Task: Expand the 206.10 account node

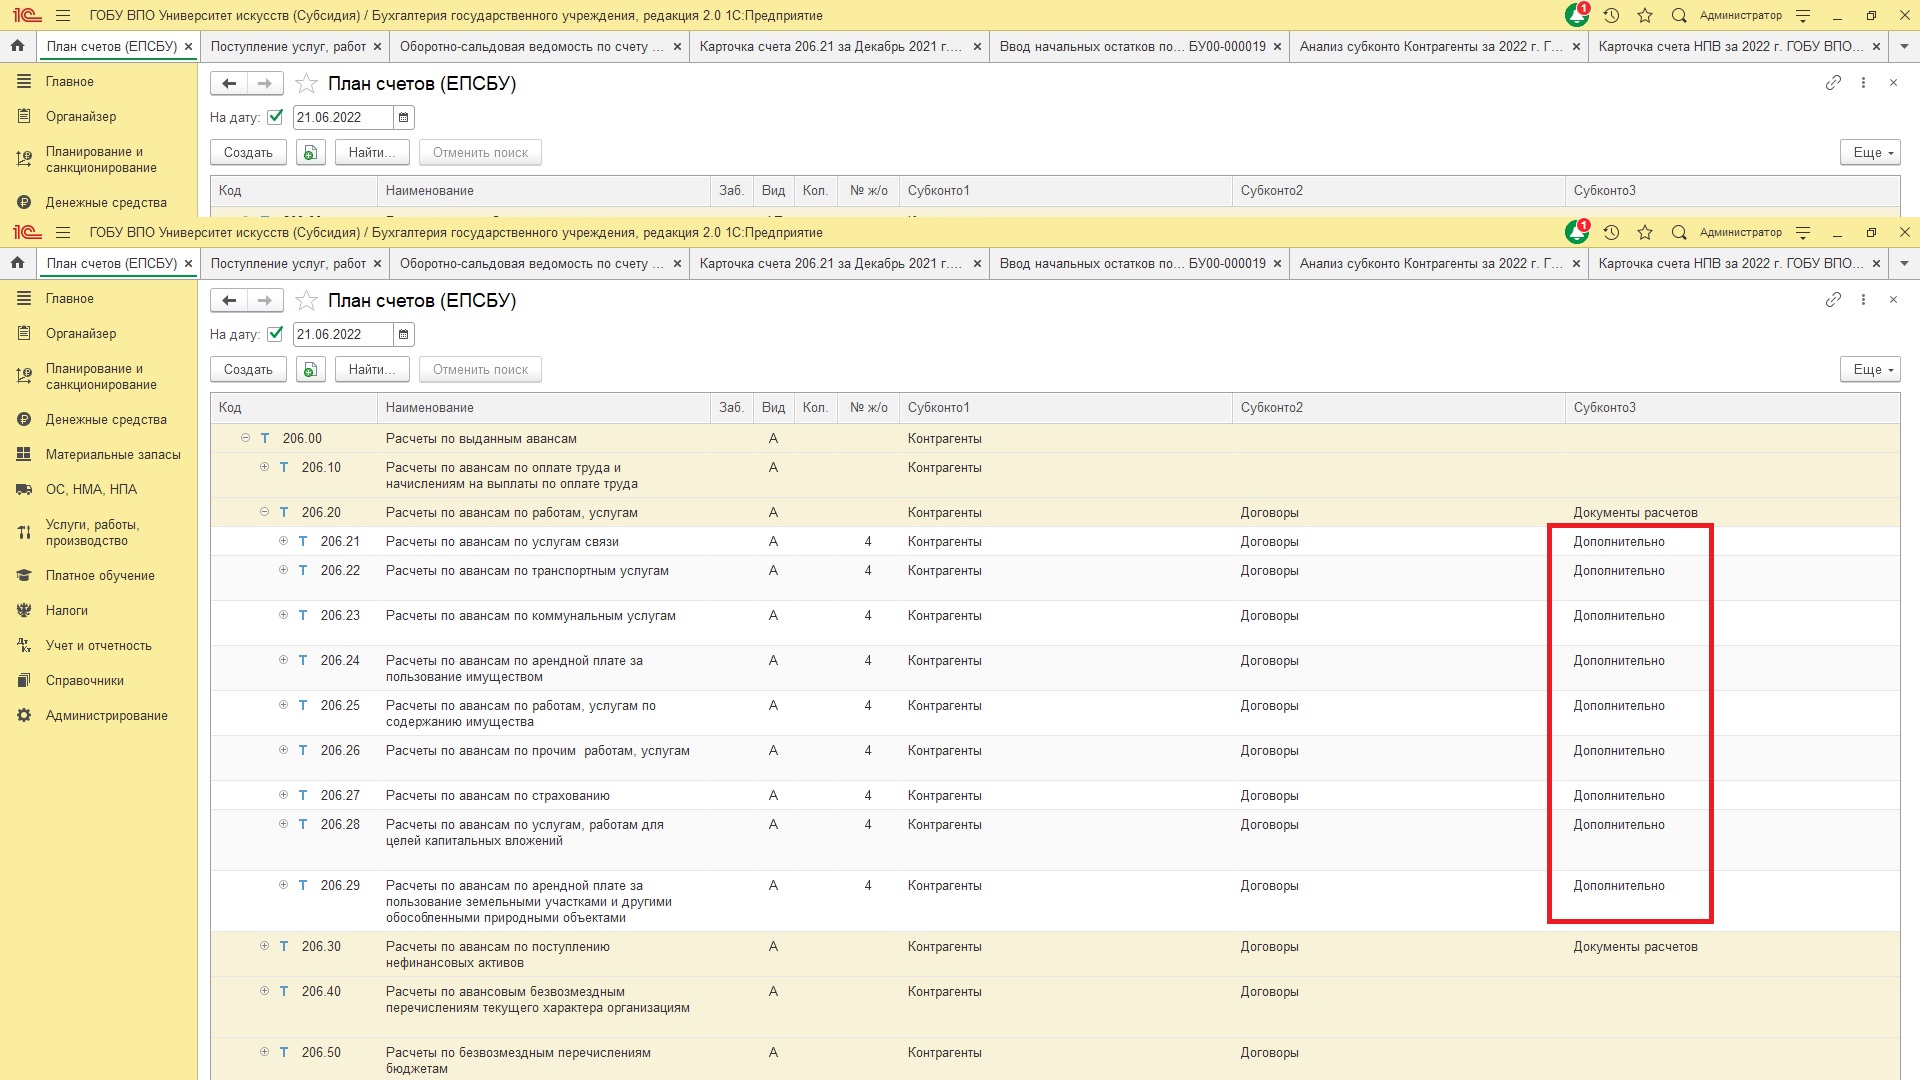Action: [264, 467]
